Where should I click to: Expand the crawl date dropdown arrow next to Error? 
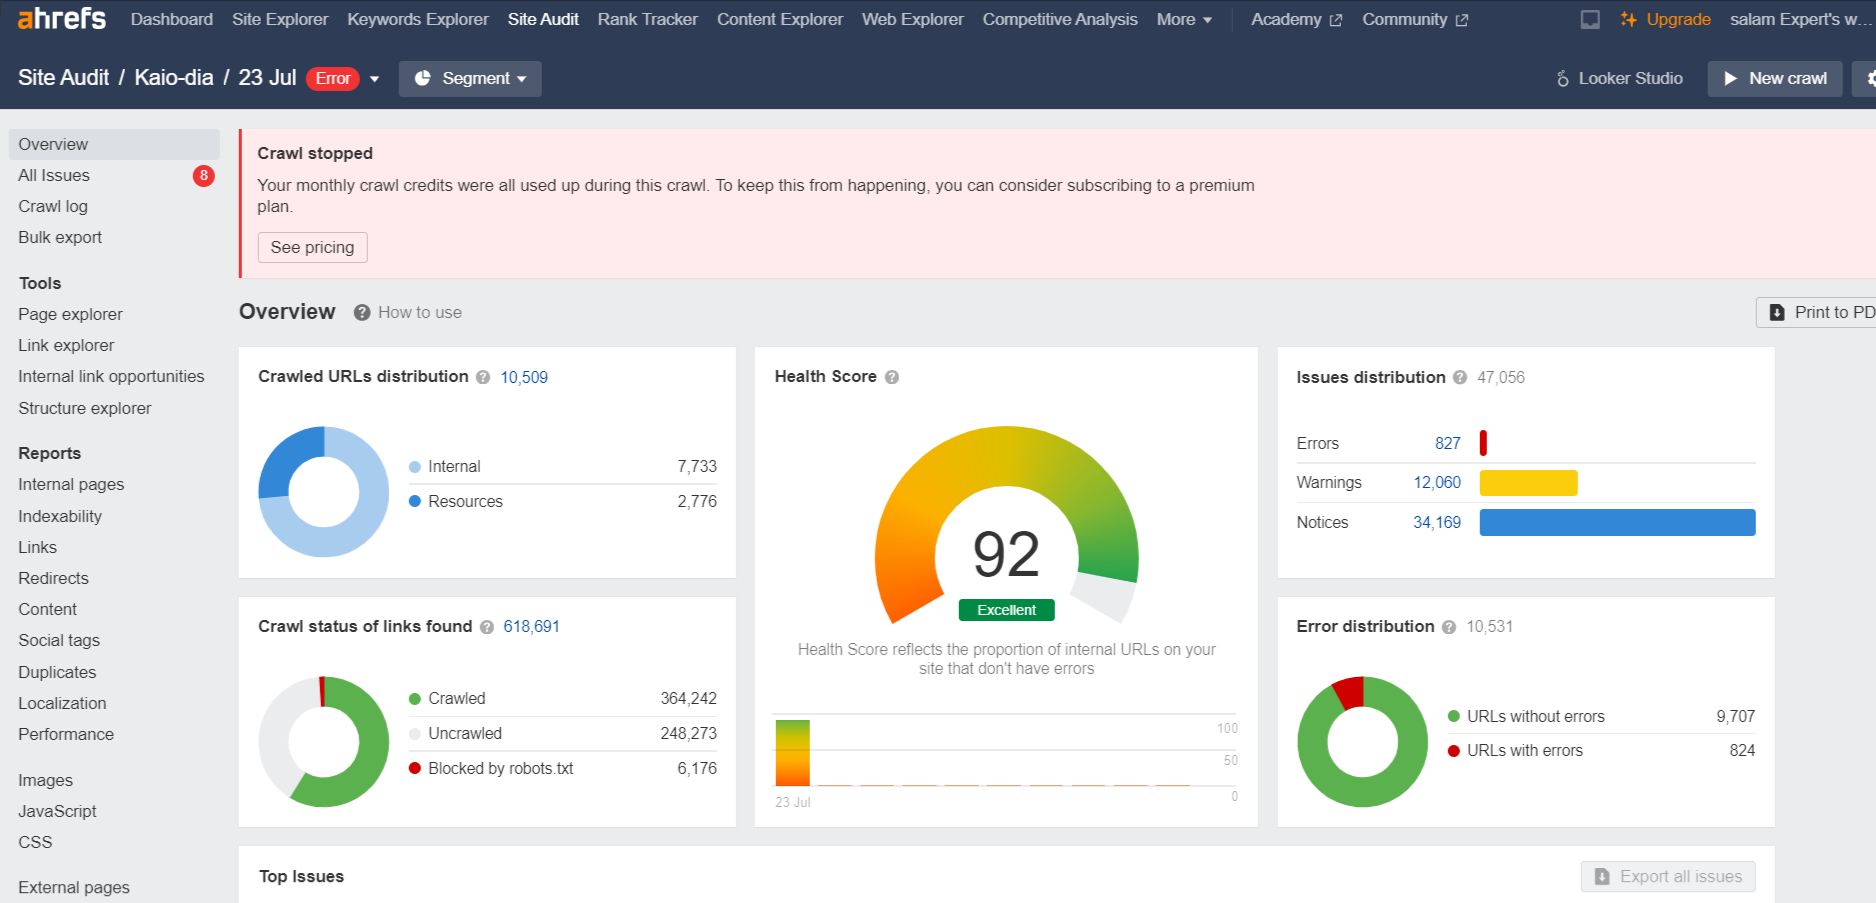374,79
